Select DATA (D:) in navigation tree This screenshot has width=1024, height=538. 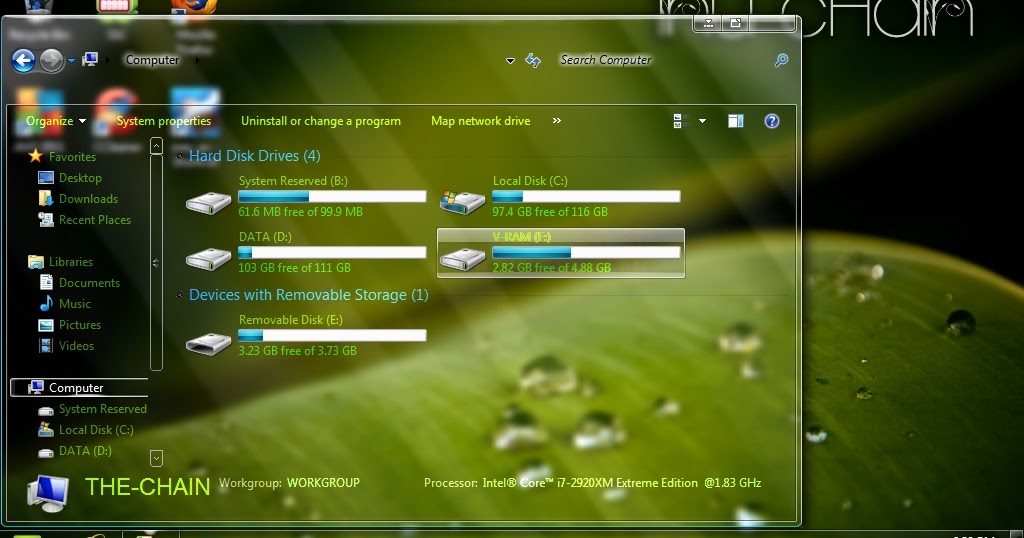point(85,451)
